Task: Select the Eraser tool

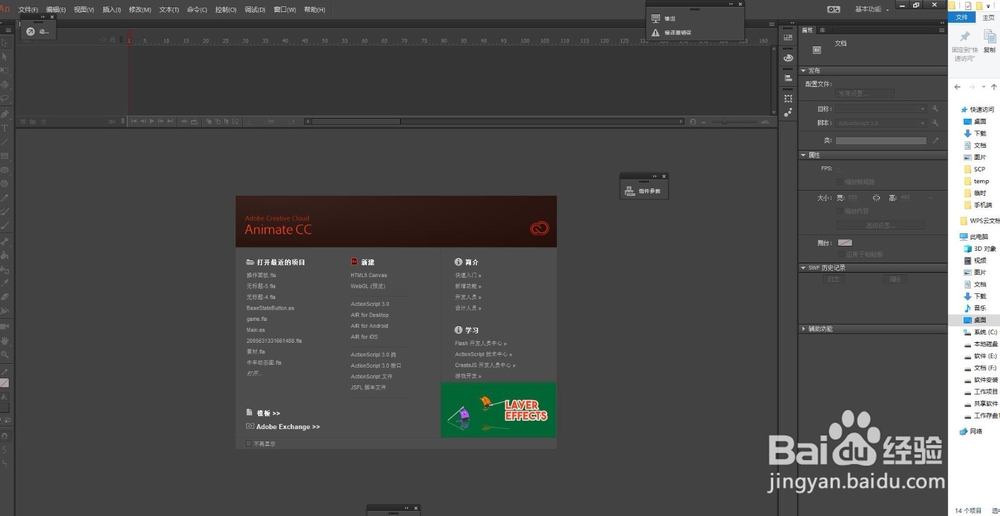Action: tap(4, 297)
